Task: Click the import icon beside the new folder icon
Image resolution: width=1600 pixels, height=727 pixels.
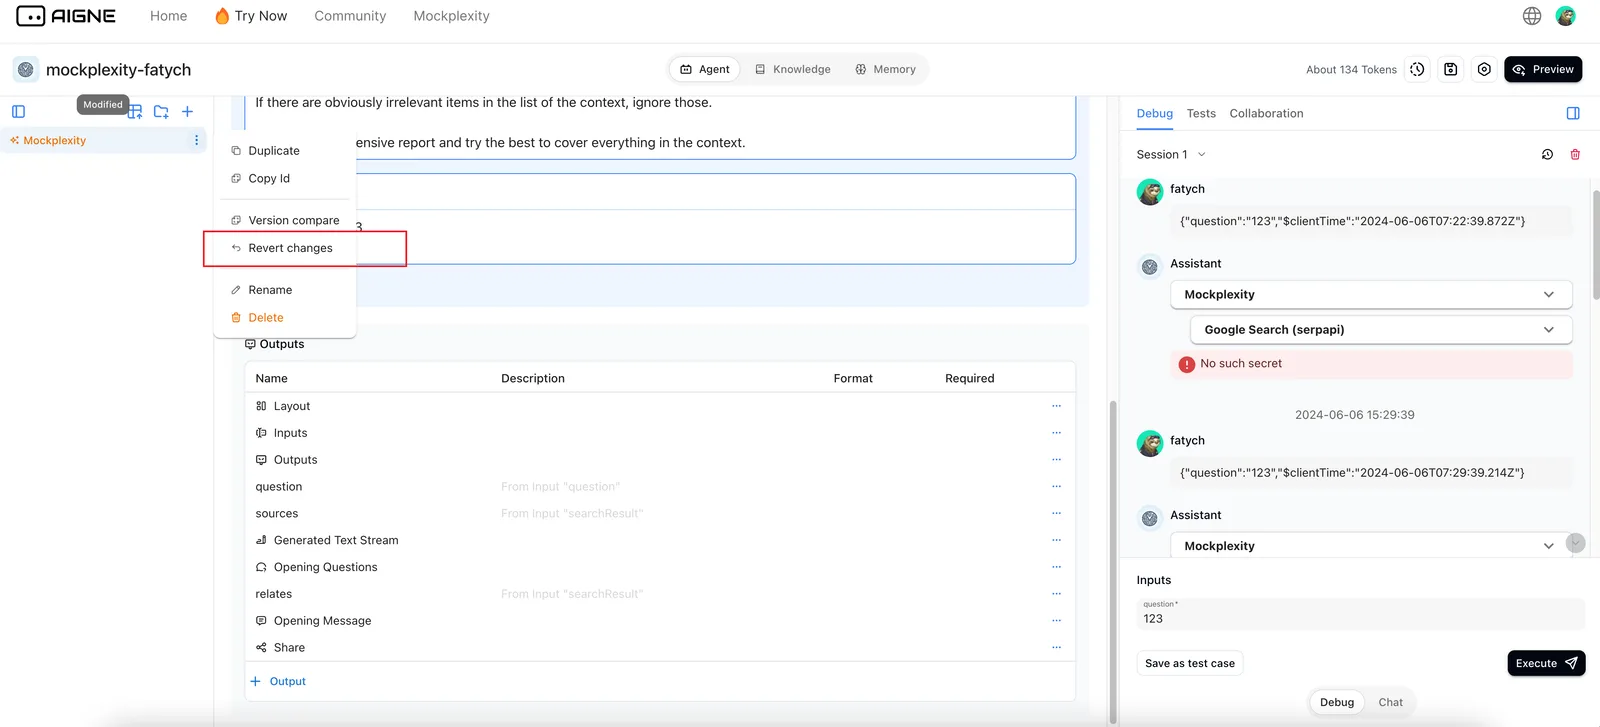Action: (x=135, y=112)
